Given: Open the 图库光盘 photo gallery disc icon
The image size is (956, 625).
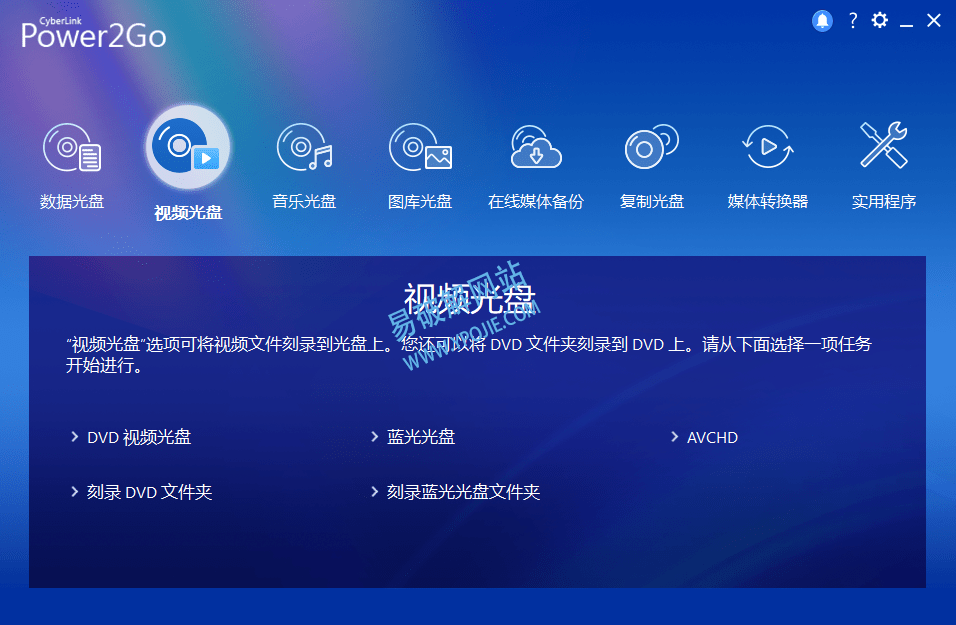Looking at the screenshot, I should 420,147.
